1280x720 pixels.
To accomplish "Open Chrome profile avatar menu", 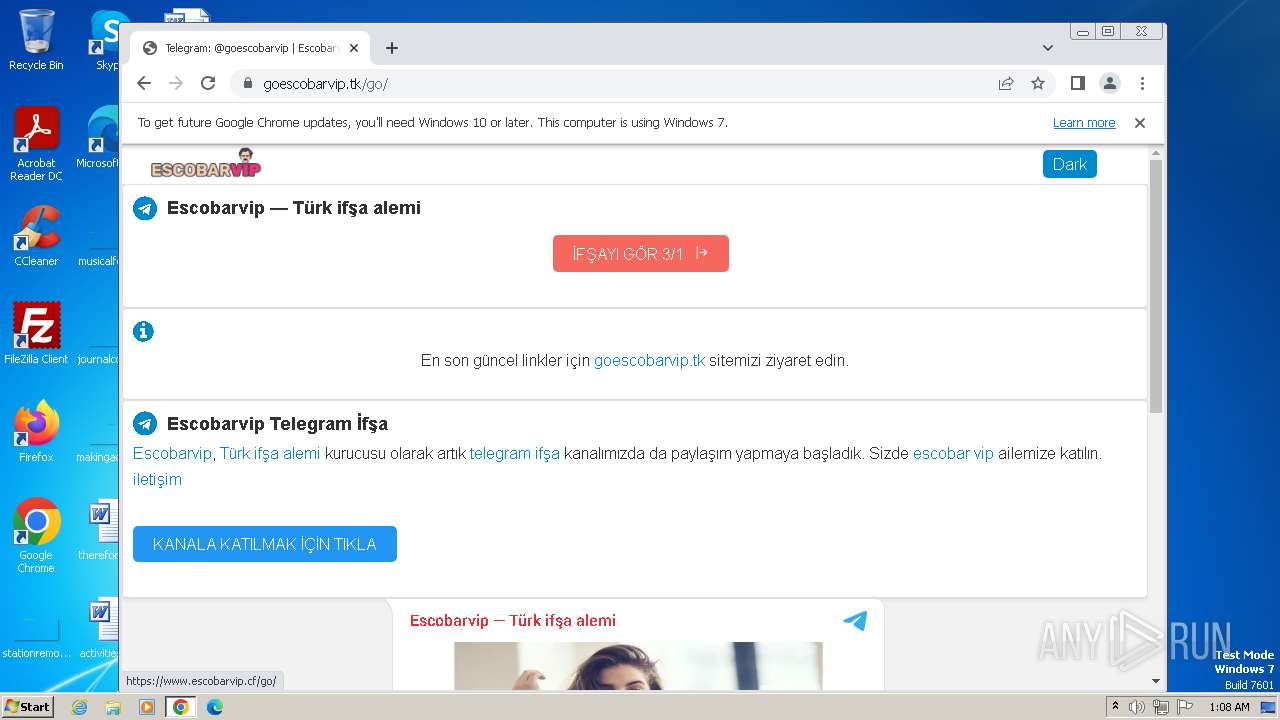I will pos(1110,83).
